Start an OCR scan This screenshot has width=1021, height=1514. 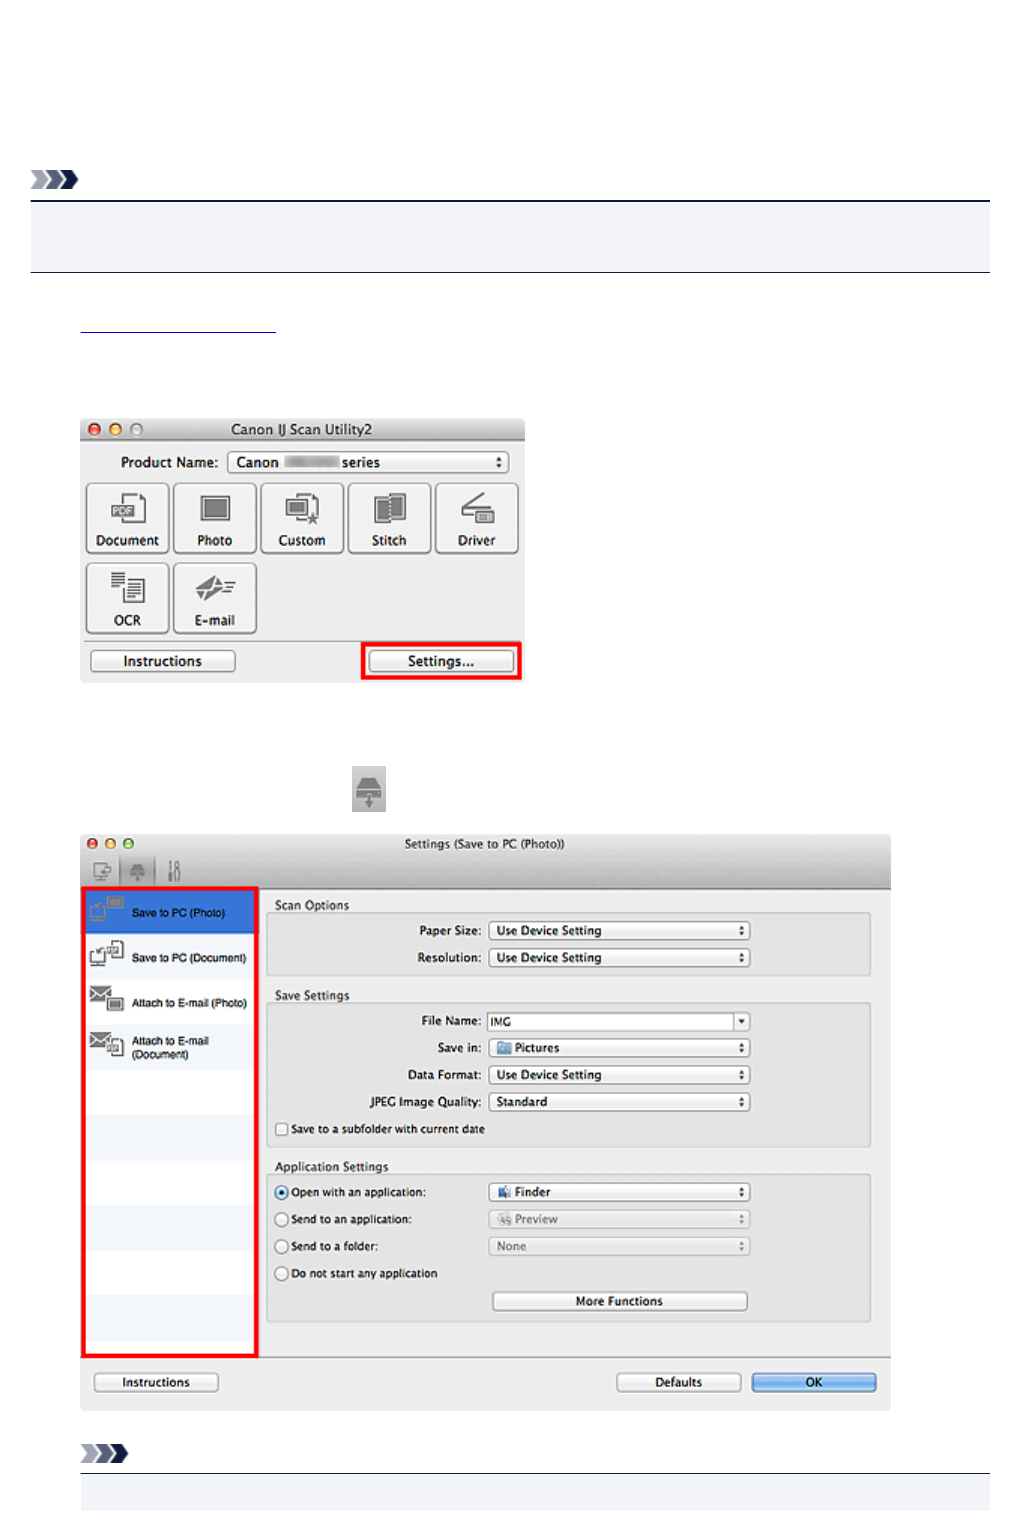(128, 598)
